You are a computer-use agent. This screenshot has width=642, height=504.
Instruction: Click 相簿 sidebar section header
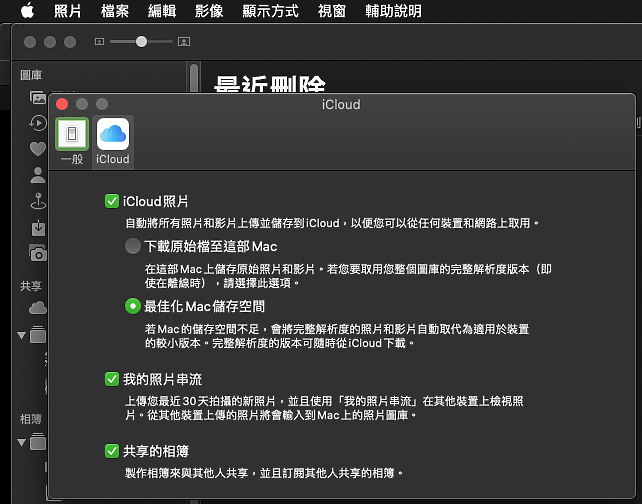tap(31, 419)
